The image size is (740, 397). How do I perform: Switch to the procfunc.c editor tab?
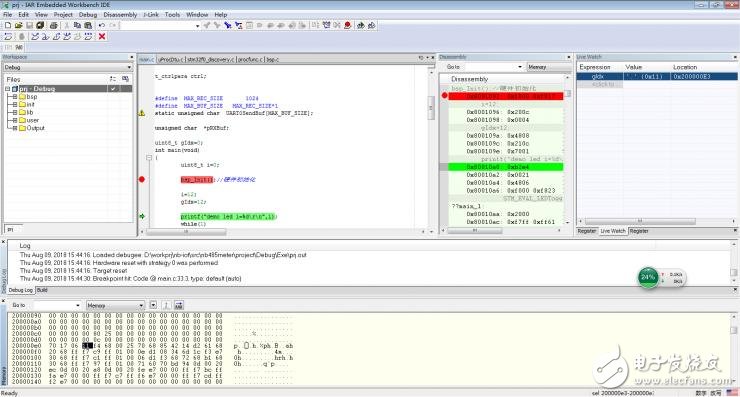tap(250, 59)
